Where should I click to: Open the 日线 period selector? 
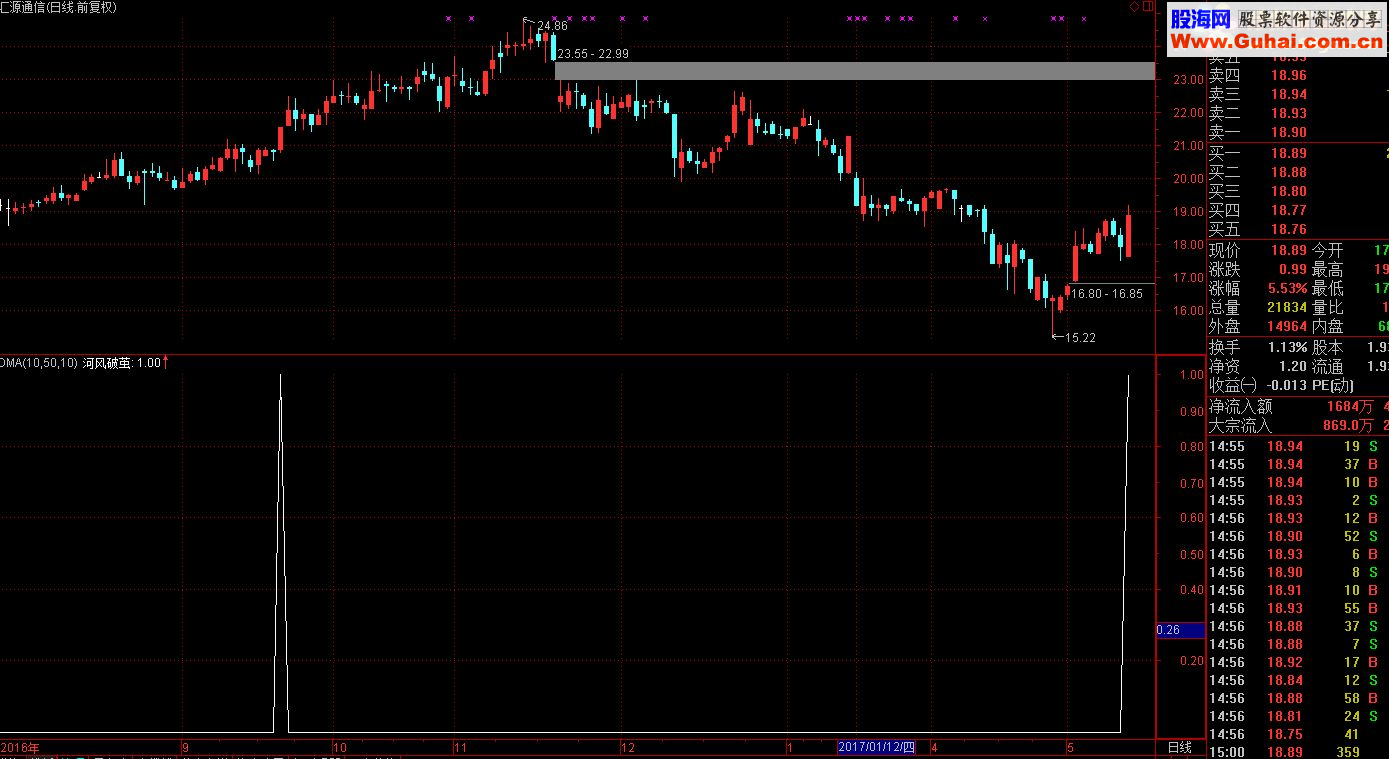(1180, 747)
